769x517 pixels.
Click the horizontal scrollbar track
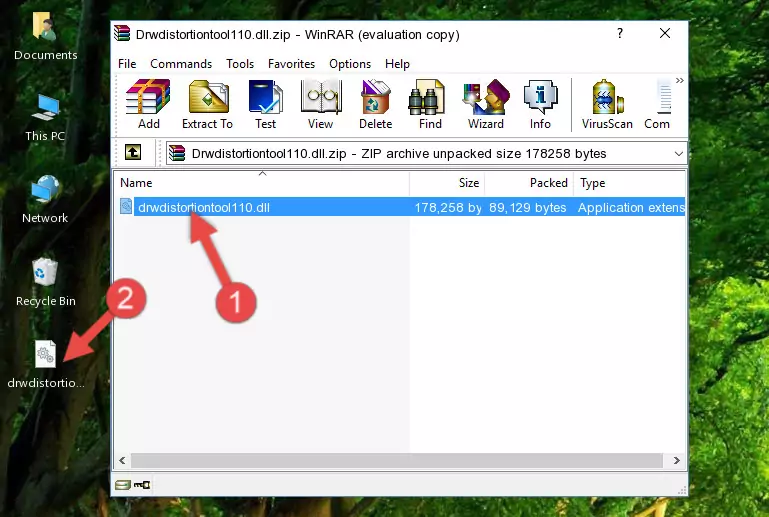click(397, 460)
